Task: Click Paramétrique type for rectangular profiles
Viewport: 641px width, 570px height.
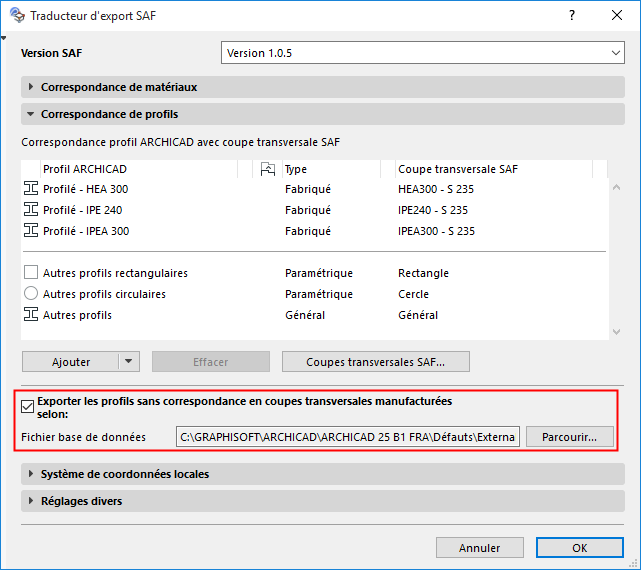Action: (x=319, y=273)
